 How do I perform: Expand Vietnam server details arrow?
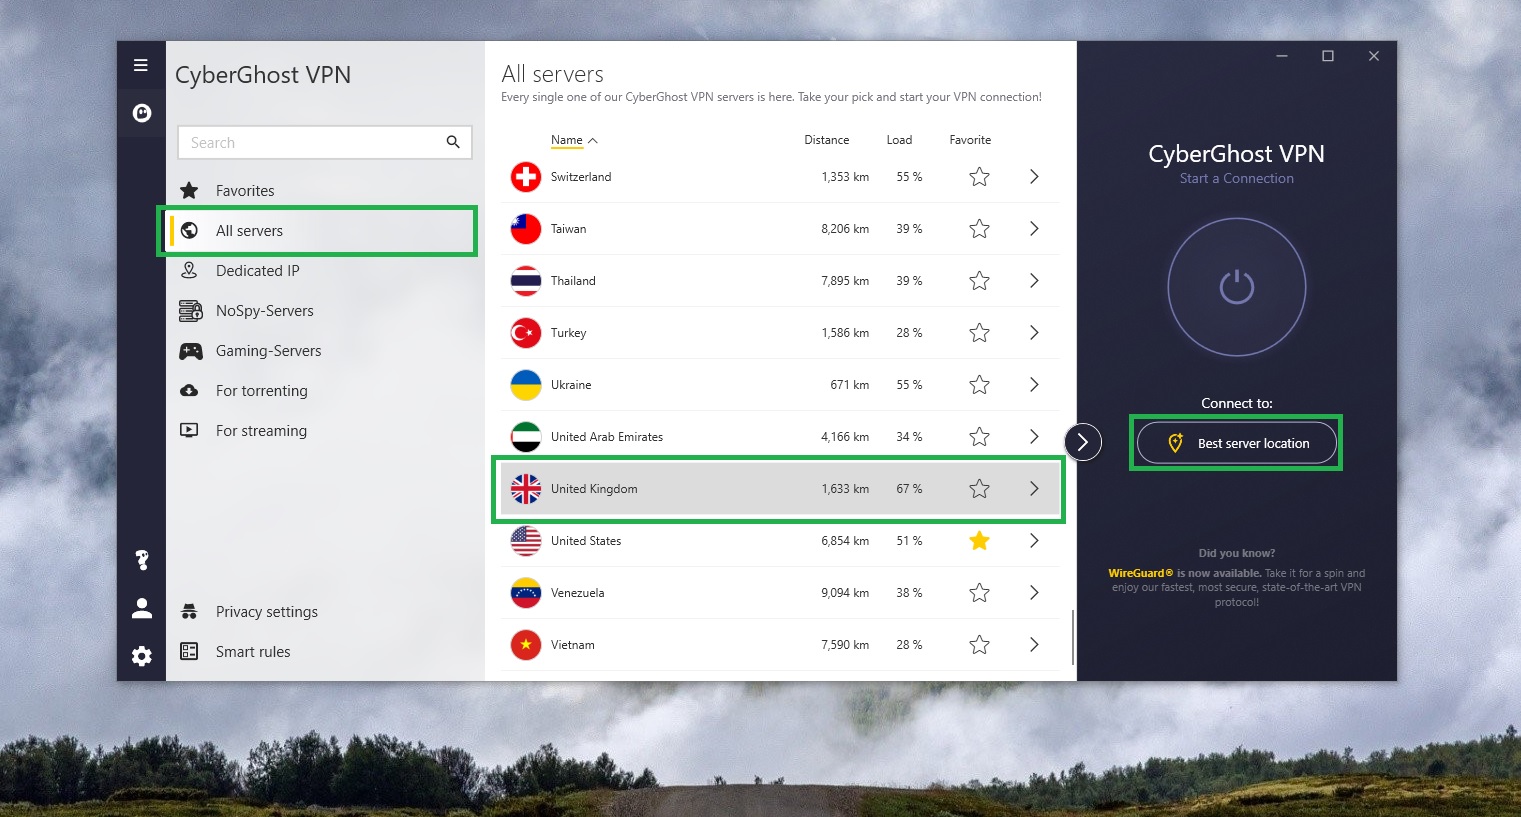coord(1034,645)
